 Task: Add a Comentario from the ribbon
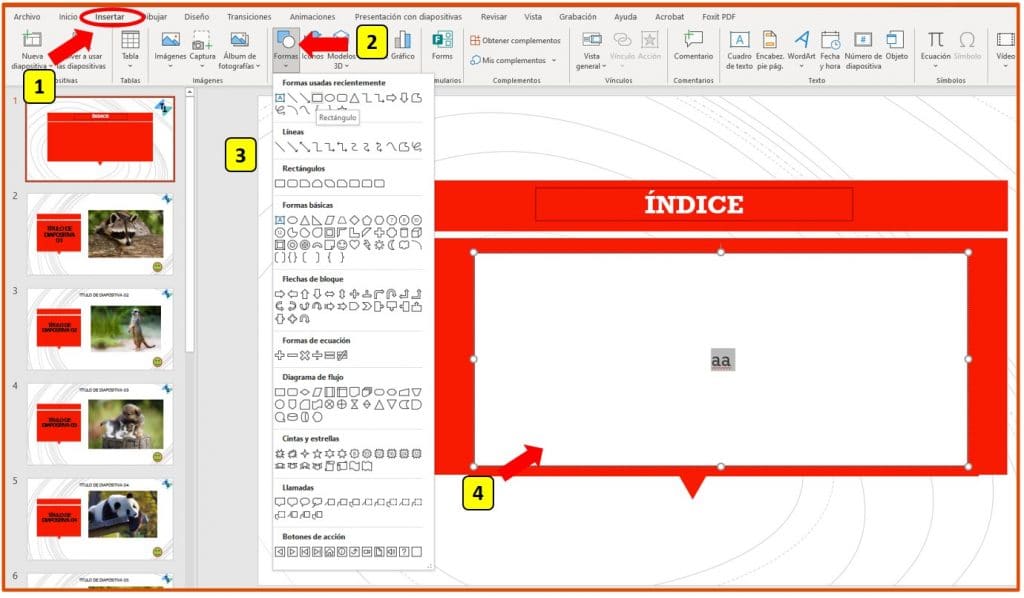pyautogui.click(x=693, y=40)
